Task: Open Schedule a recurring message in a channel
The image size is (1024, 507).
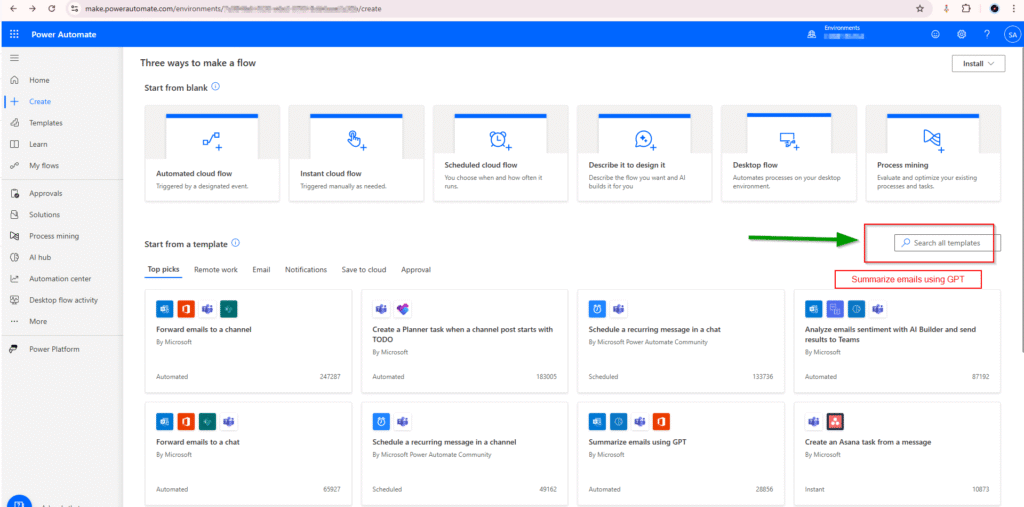Action: point(464,453)
